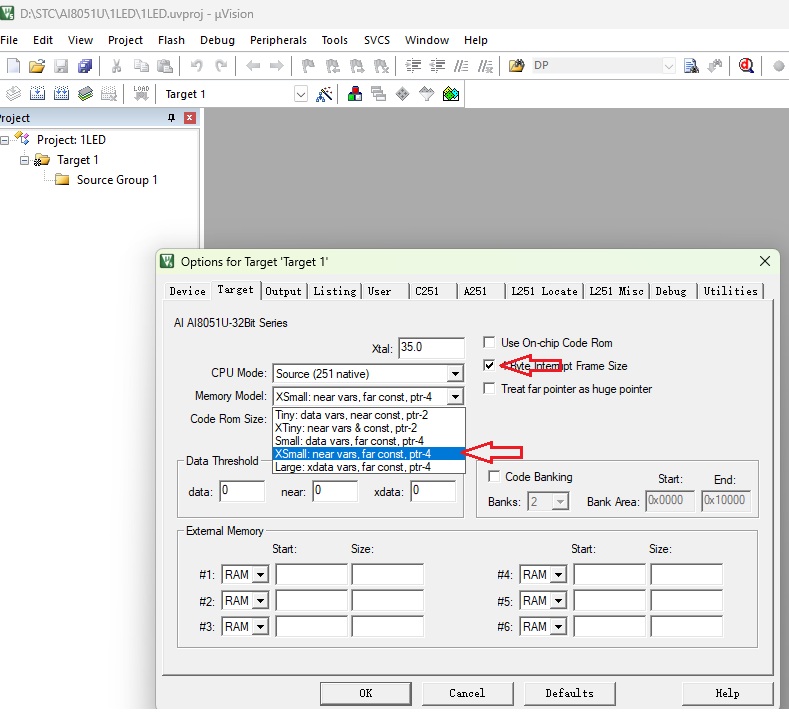Click the Cancel button
789x713 pixels.
pos(467,694)
